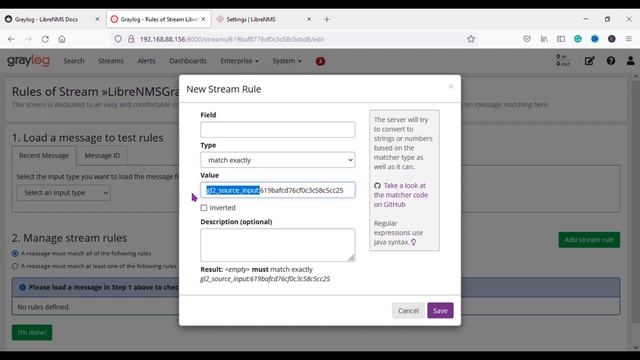Open the Type 'match exactly' dropdown

tap(278, 160)
